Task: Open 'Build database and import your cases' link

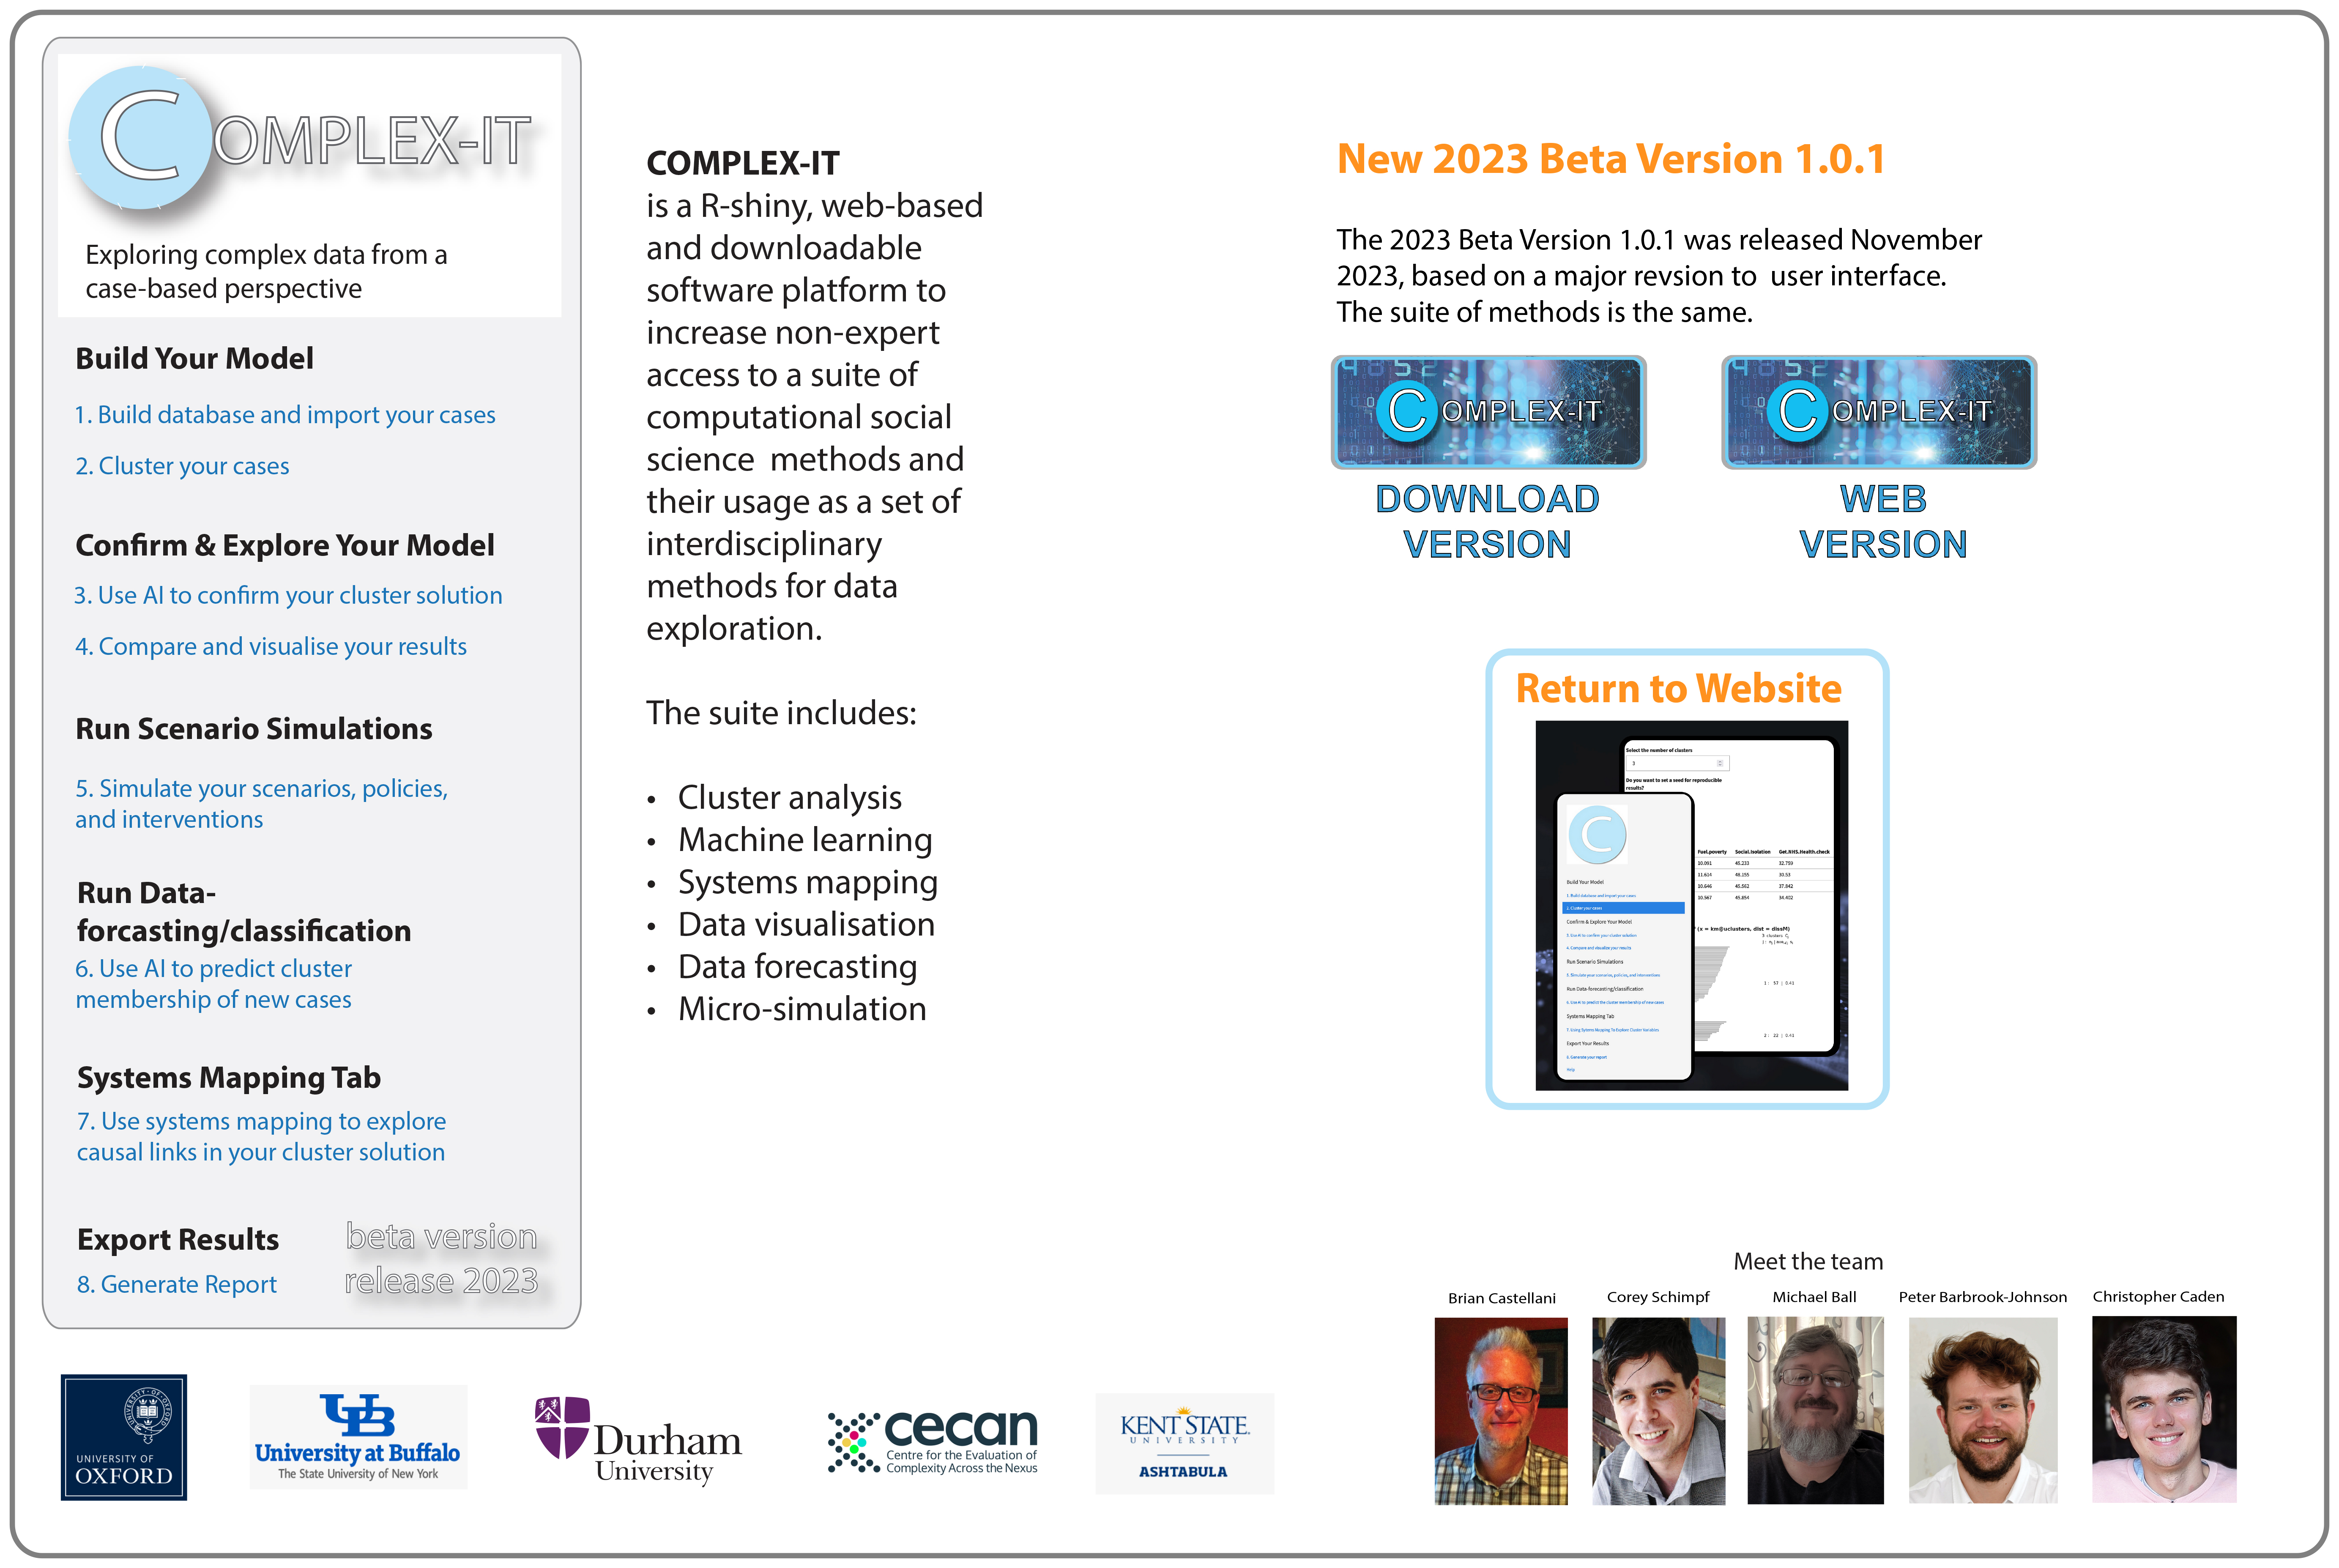Action: click(x=285, y=415)
